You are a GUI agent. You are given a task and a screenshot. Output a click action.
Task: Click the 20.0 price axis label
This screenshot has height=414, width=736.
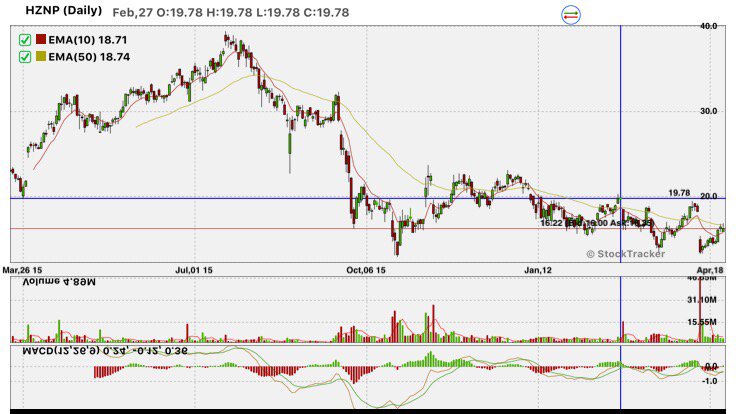click(x=708, y=196)
